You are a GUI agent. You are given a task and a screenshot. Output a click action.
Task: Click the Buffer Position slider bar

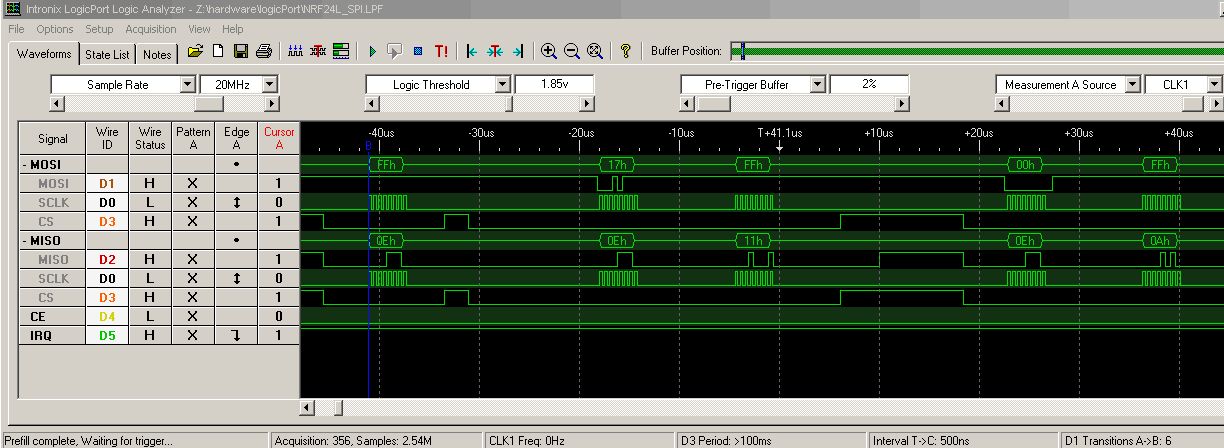pyautogui.click(x=975, y=51)
